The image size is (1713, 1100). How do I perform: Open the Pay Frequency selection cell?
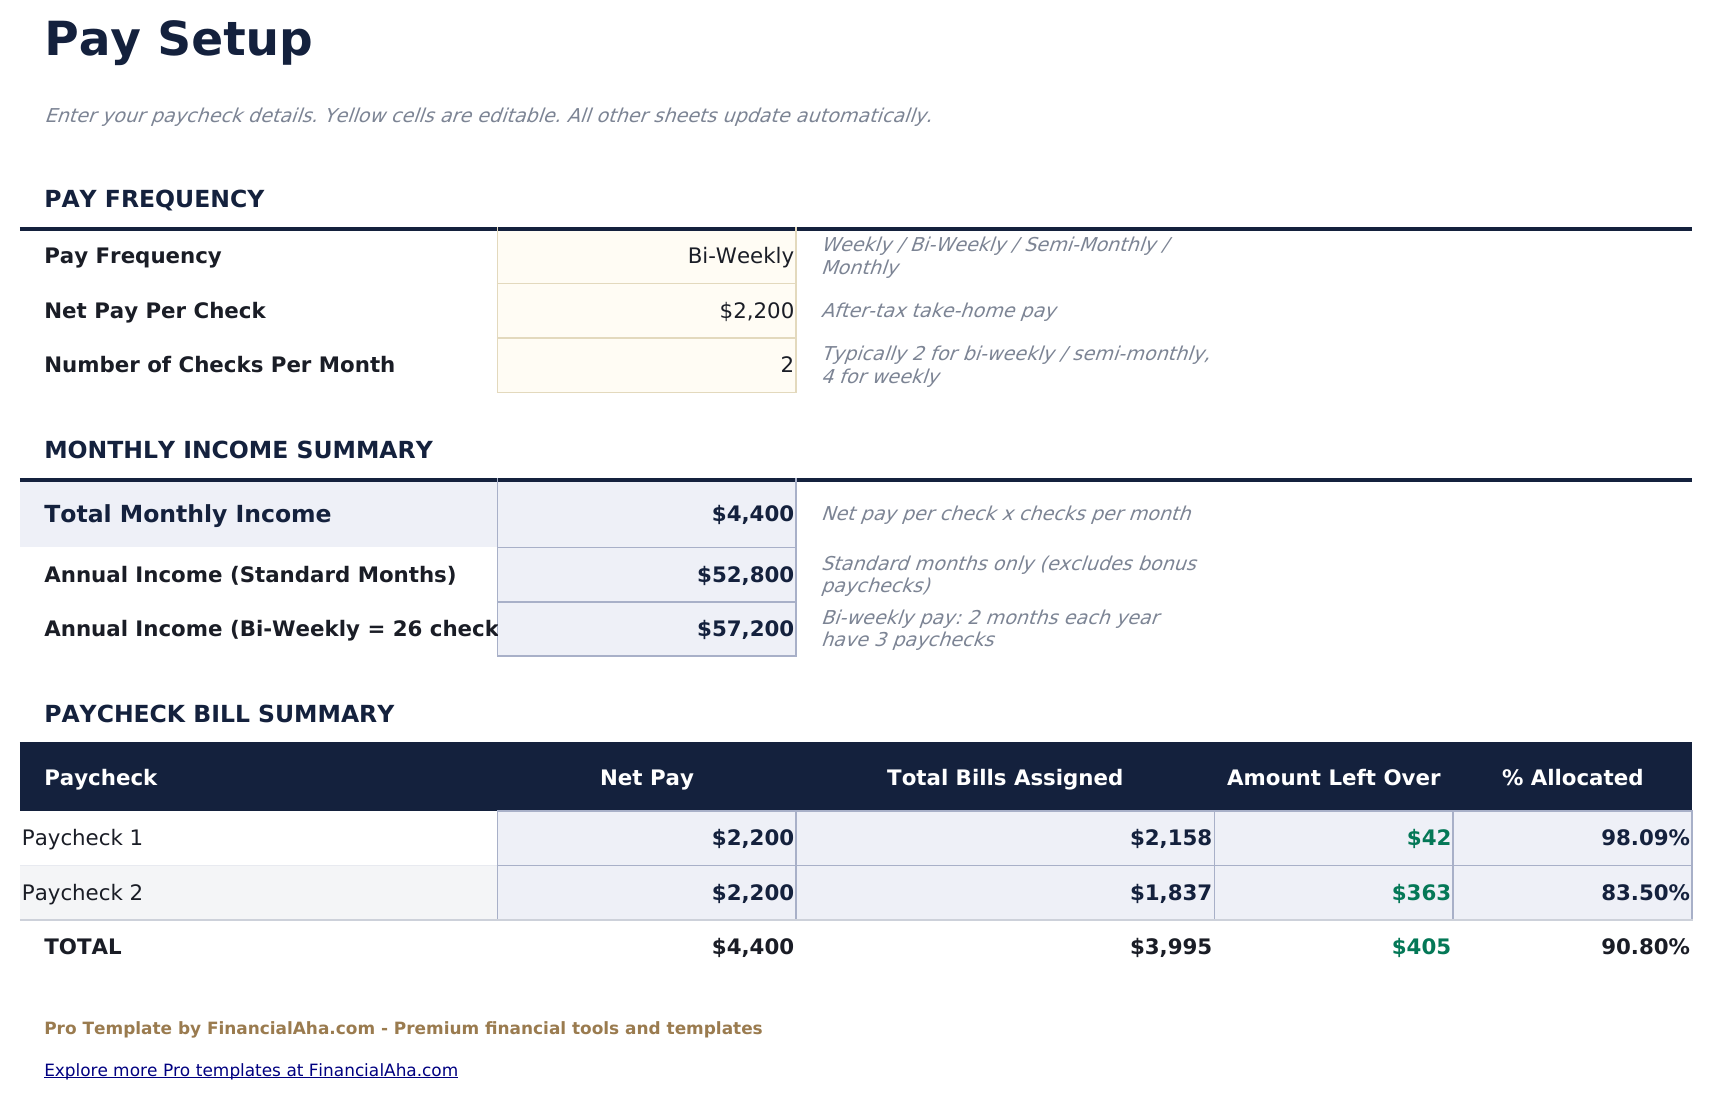click(646, 255)
